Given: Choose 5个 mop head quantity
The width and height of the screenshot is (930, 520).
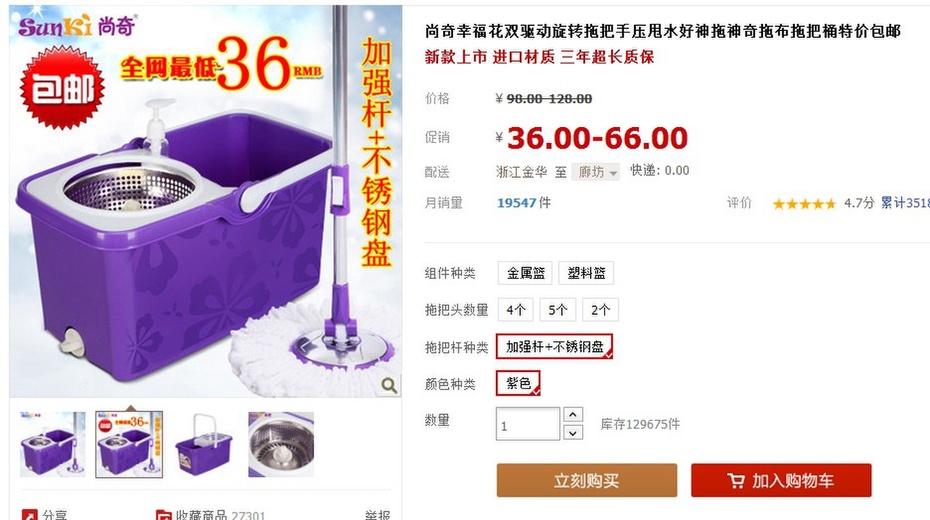Looking at the screenshot, I should pos(558,310).
